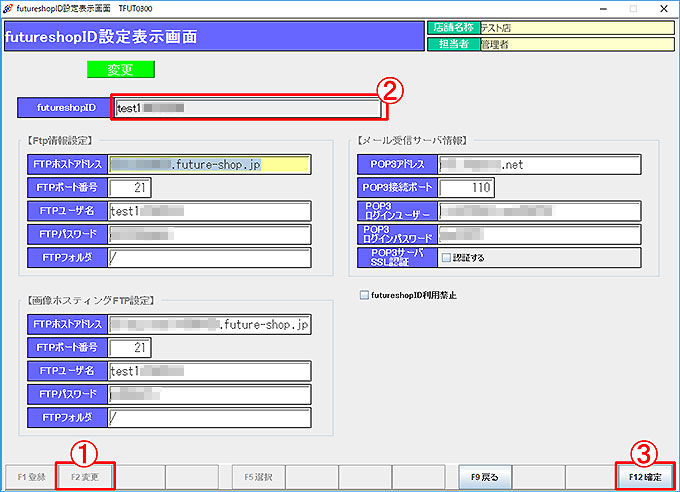
Task: Click FTPフォルダ field in Ftp情報設定
Action: coord(209,258)
